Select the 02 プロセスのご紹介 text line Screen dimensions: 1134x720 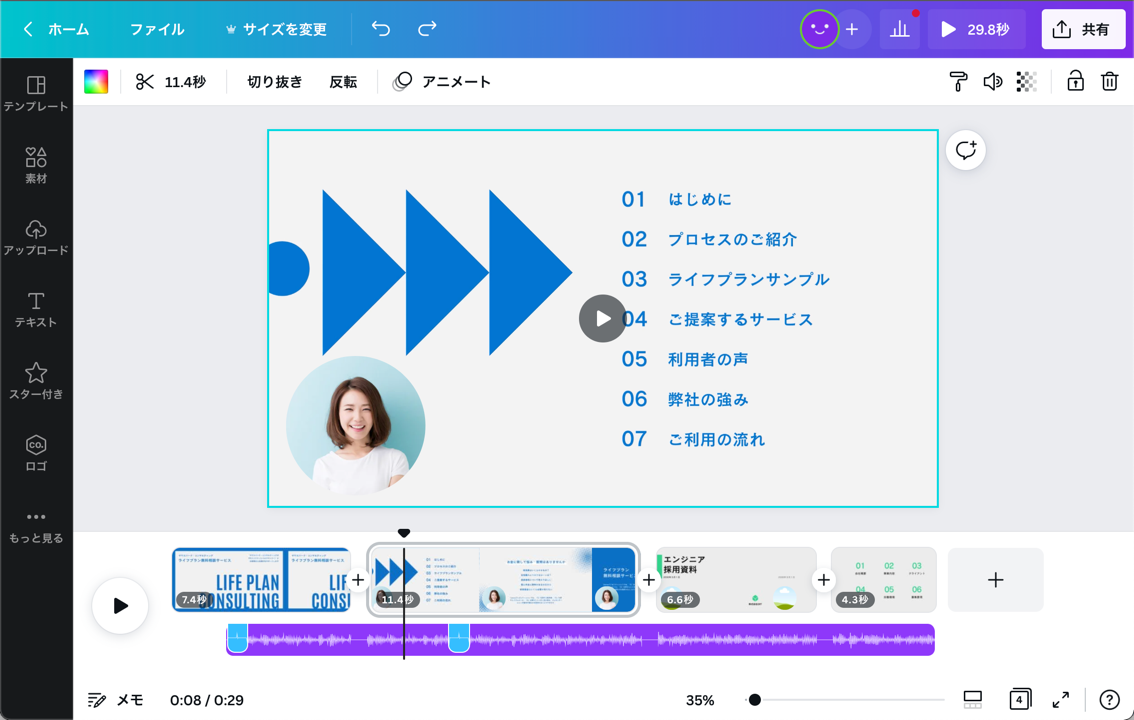coord(709,239)
